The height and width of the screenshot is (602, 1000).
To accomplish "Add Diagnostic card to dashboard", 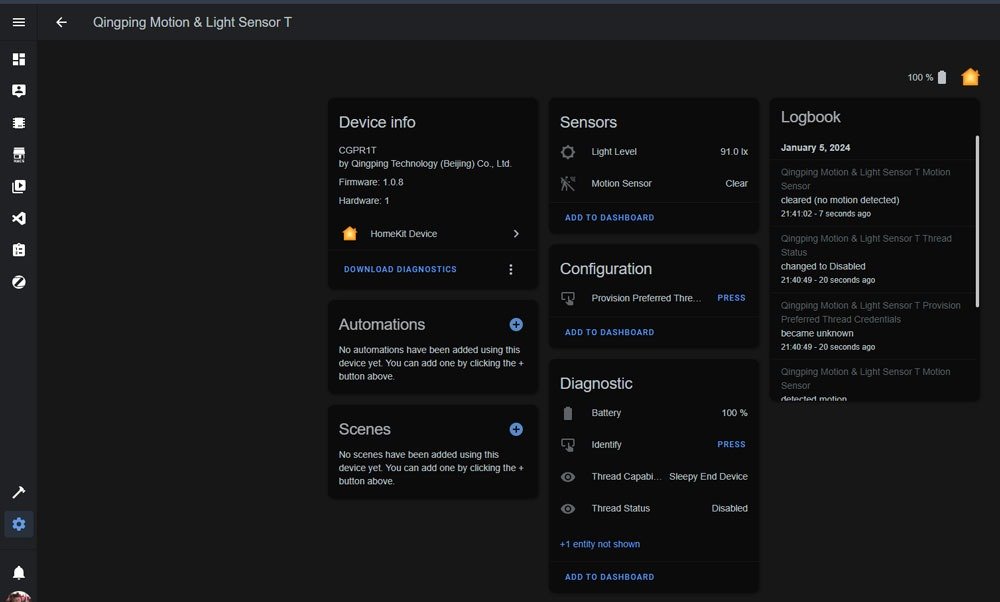I will [x=609, y=577].
